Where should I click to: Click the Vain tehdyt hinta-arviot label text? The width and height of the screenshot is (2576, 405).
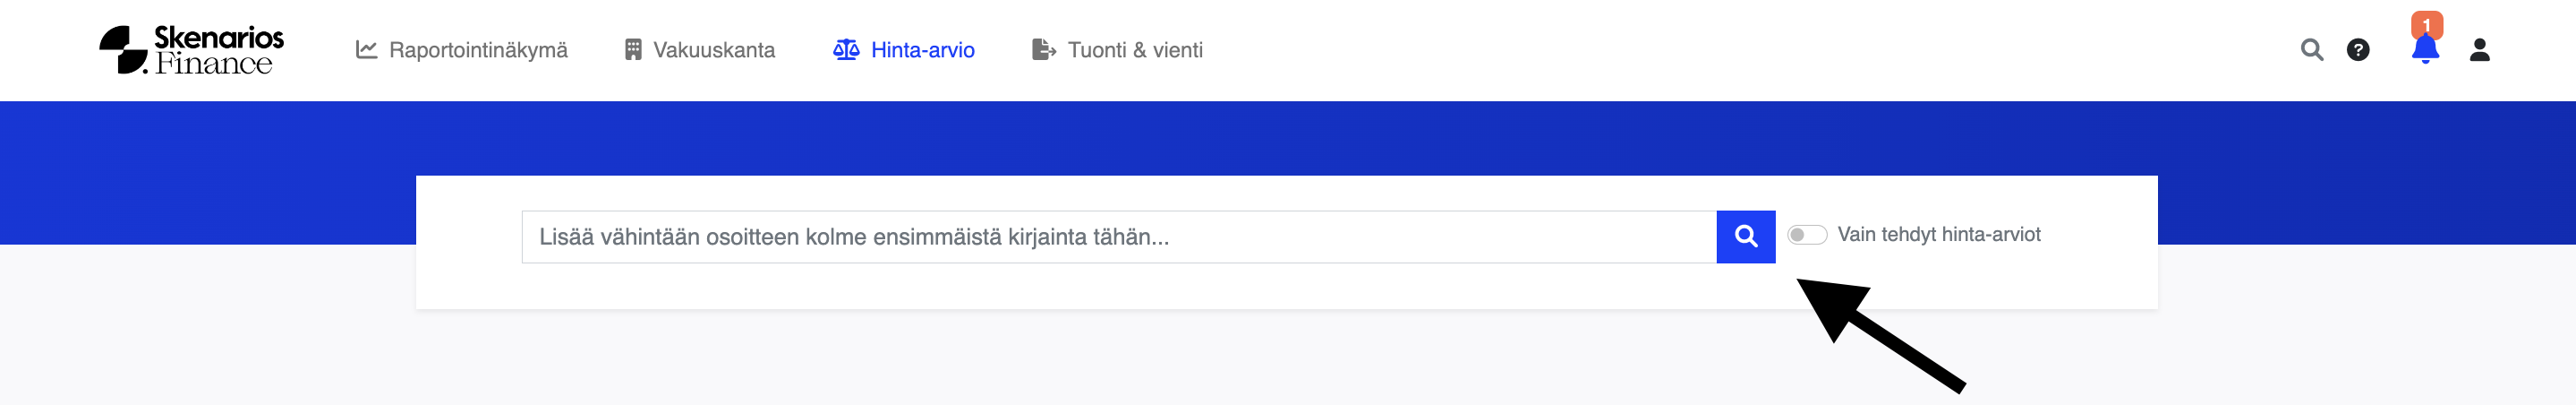pyautogui.click(x=1938, y=235)
